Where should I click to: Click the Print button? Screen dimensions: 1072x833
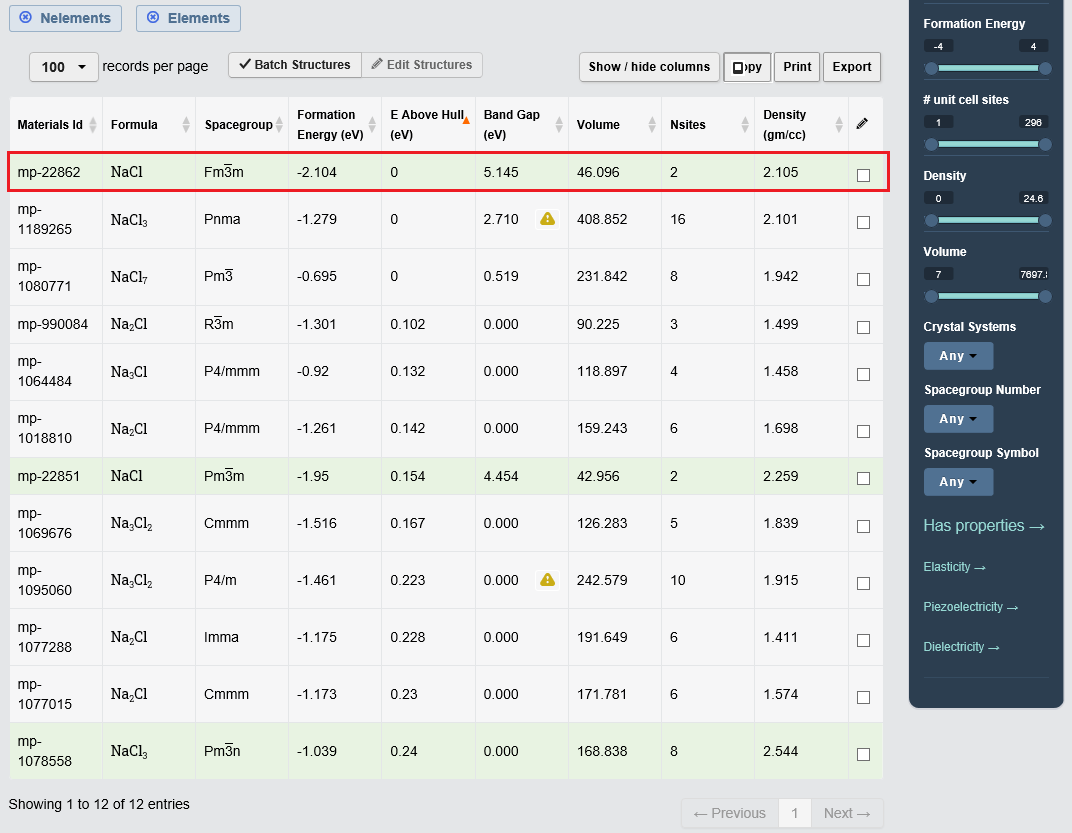(796, 67)
